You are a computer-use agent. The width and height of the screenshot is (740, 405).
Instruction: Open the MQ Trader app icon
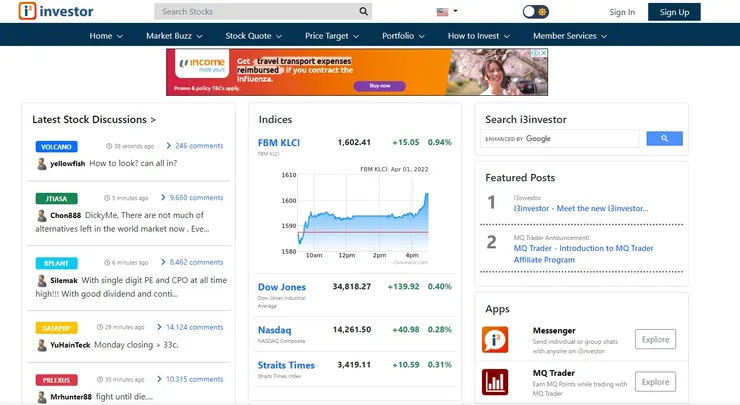pyautogui.click(x=495, y=382)
